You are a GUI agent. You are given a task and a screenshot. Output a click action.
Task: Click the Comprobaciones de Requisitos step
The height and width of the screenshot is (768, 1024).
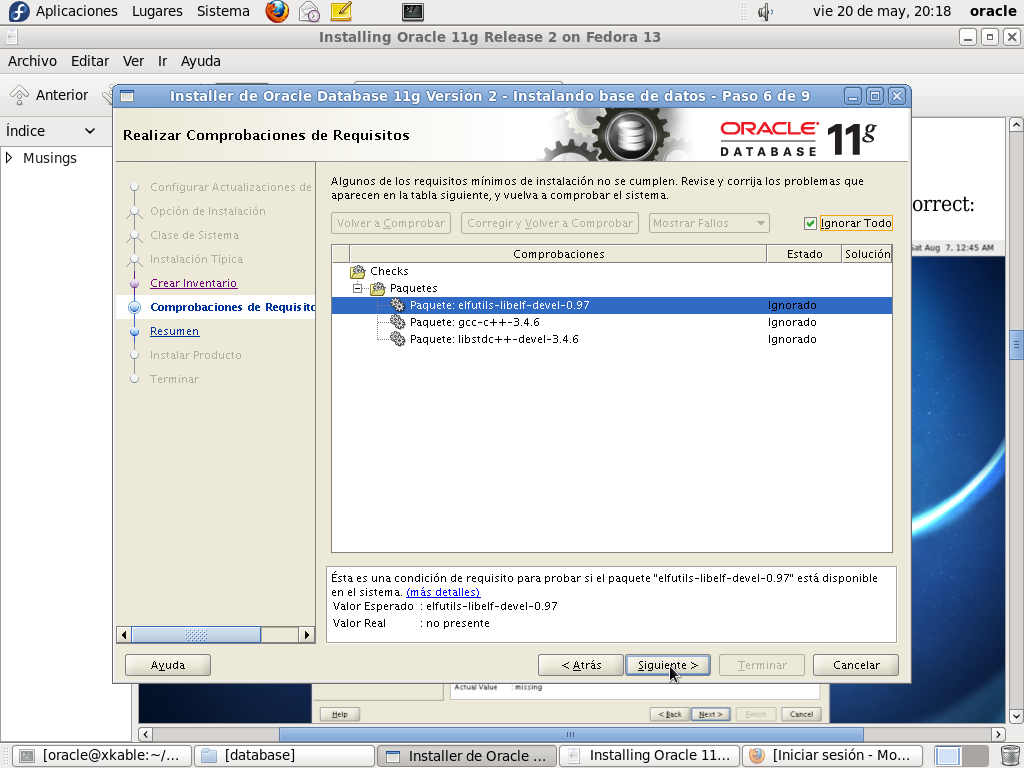point(232,307)
